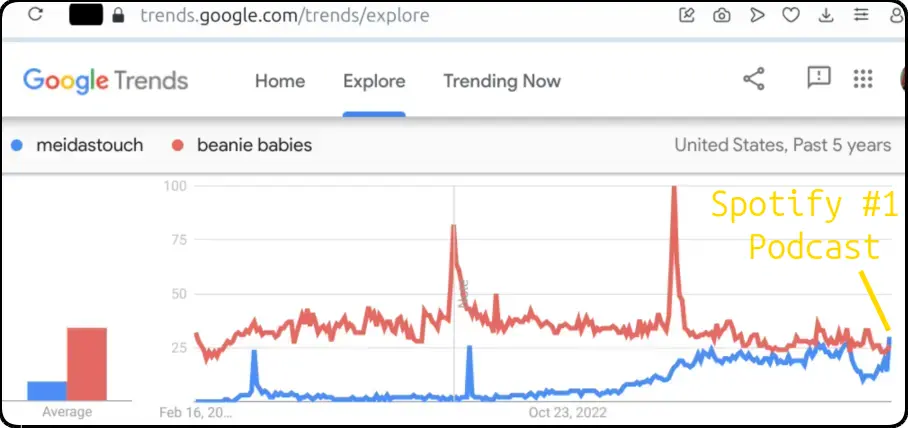The image size is (908, 428).
Task: Click the red beanie babies average bar
Action: pyautogui.click(x=87, y=364)
